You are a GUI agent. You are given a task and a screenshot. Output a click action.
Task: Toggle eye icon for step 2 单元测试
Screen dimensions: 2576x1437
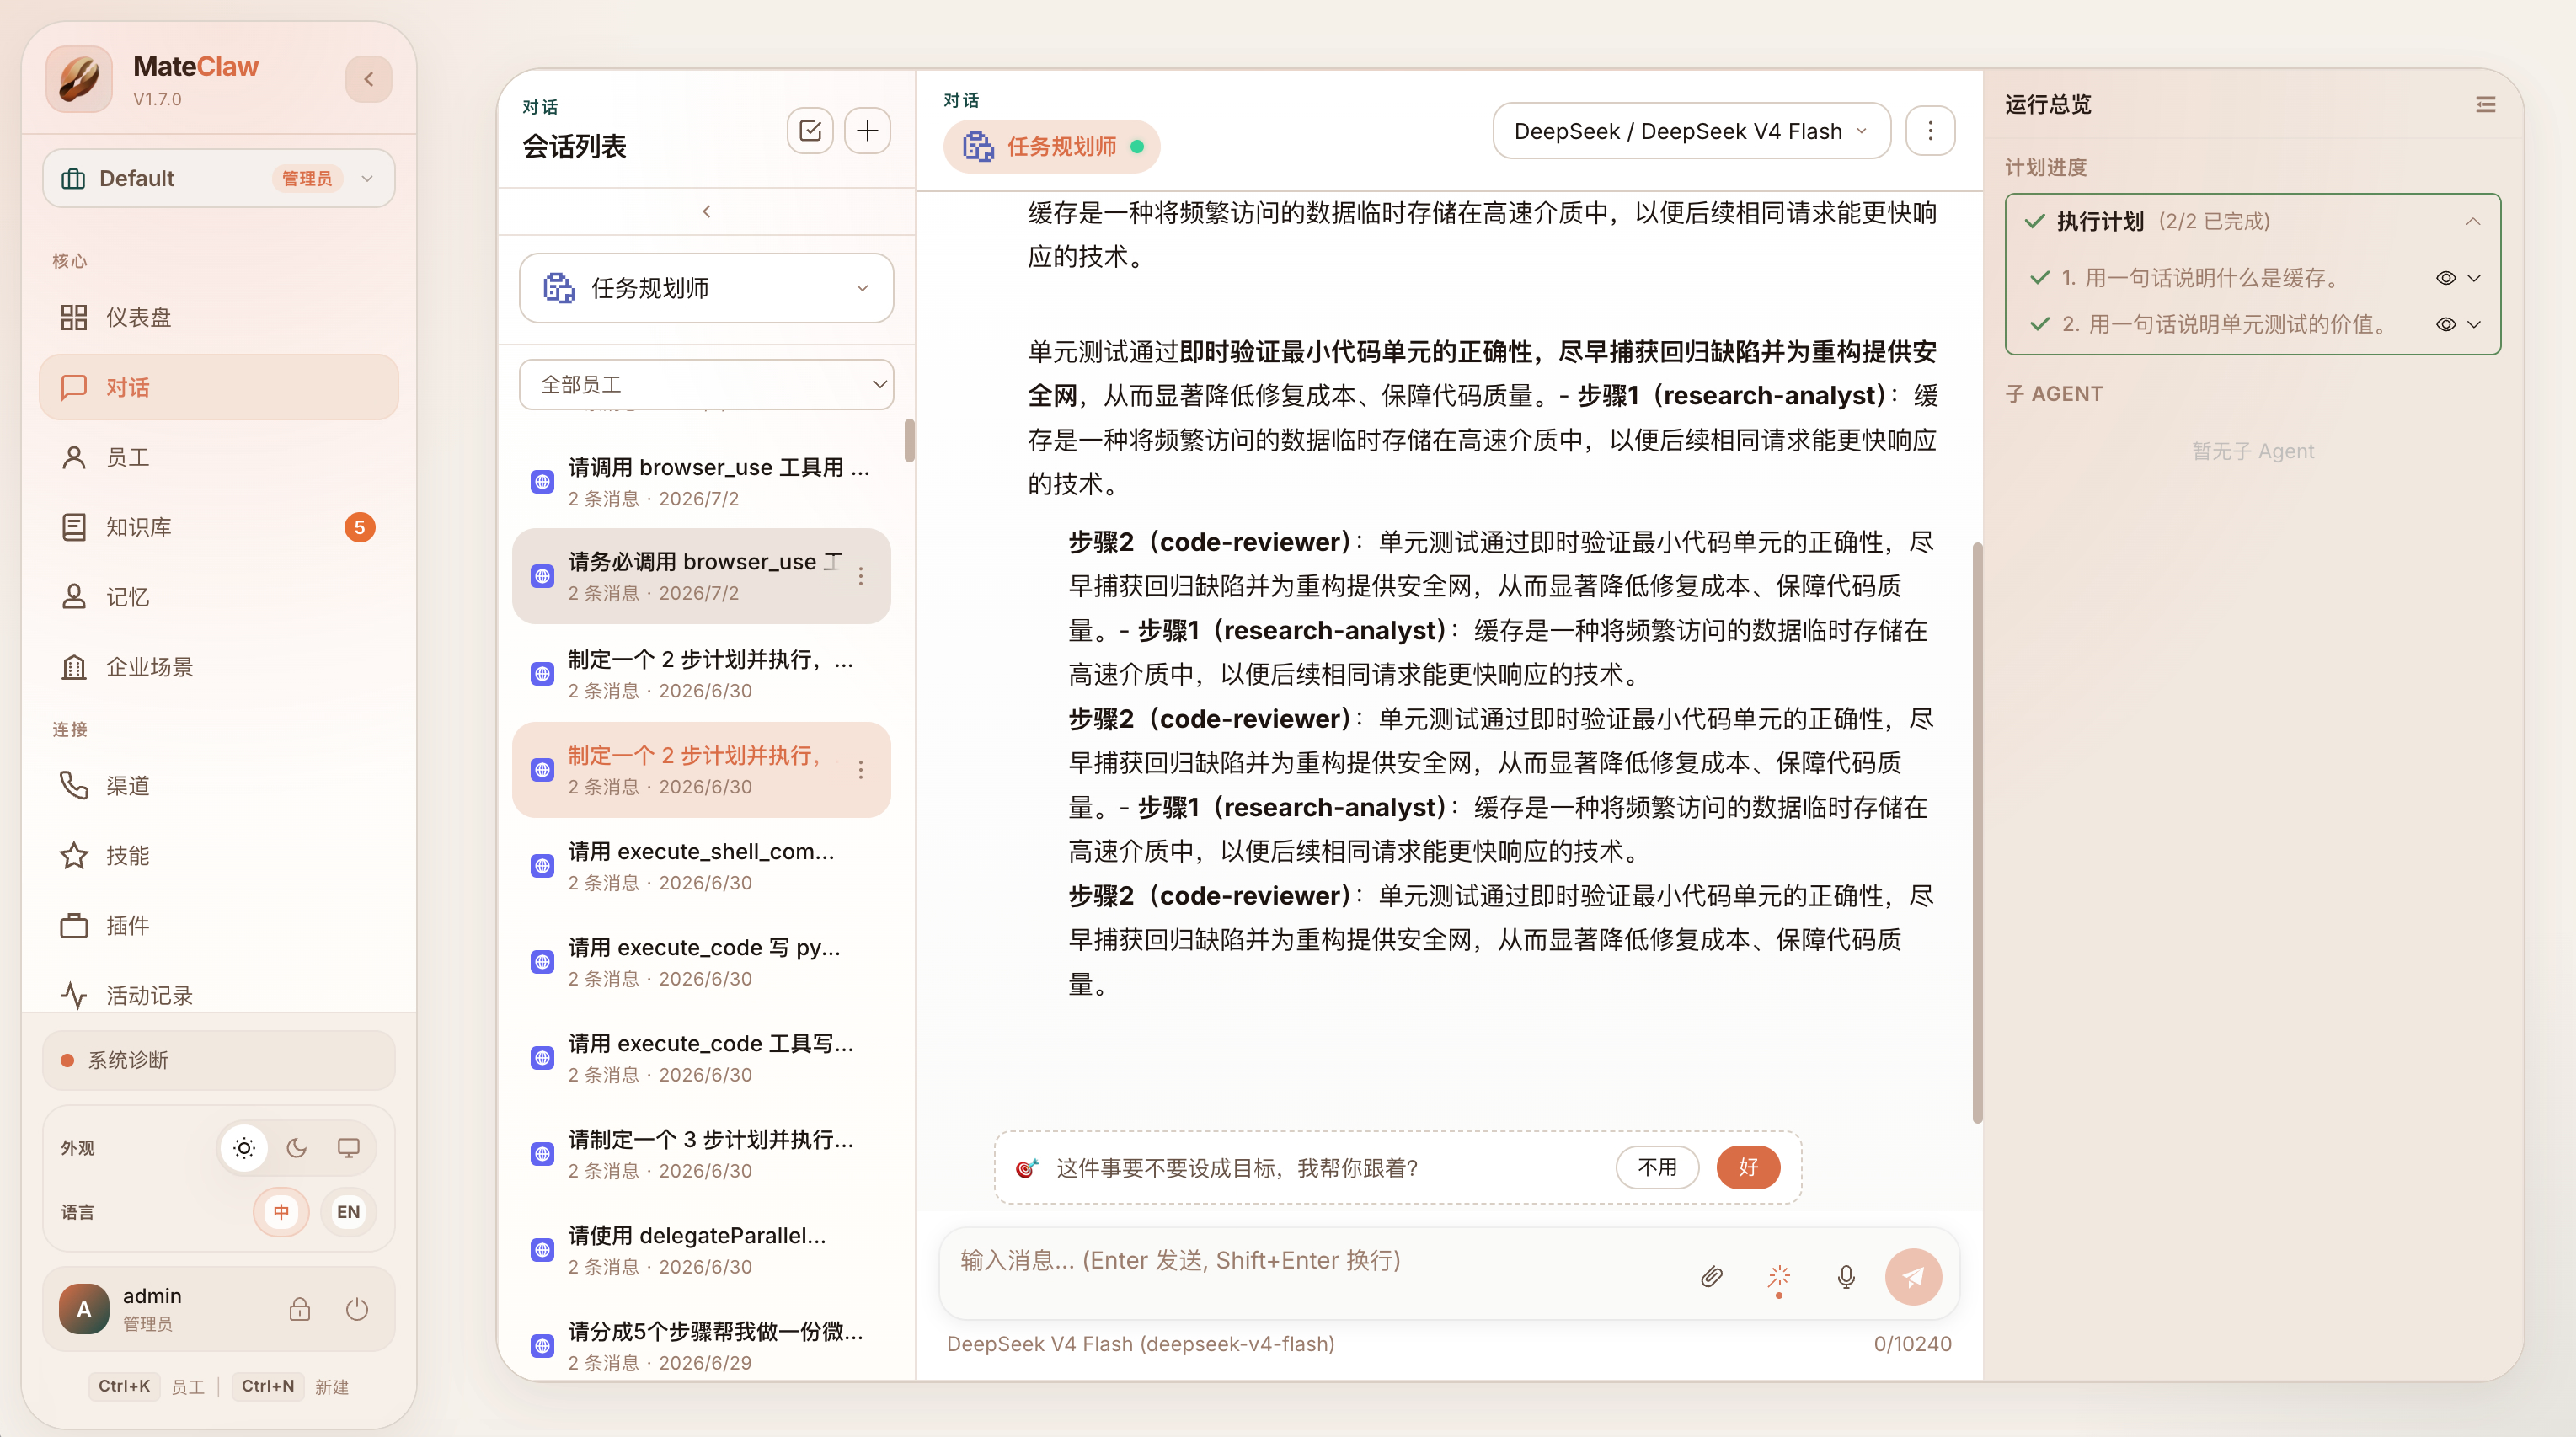point(2446,324)
